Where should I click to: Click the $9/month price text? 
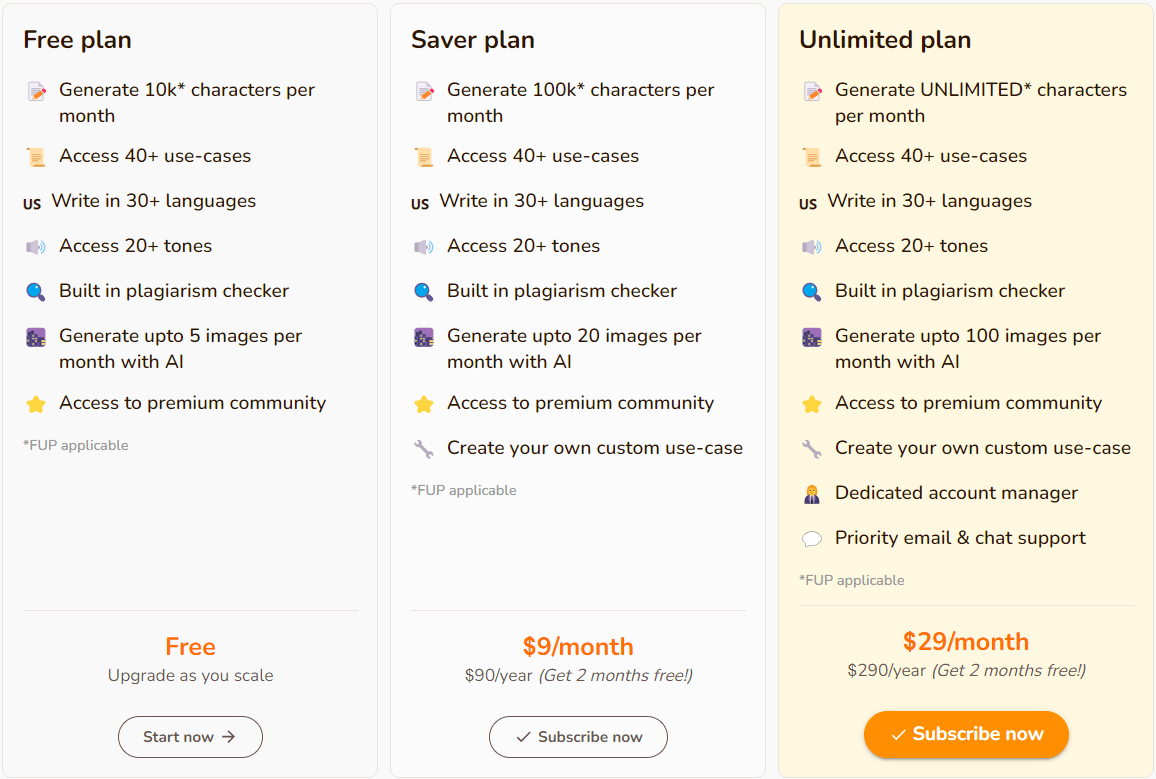pyautogui.click(x=578, y=646)
